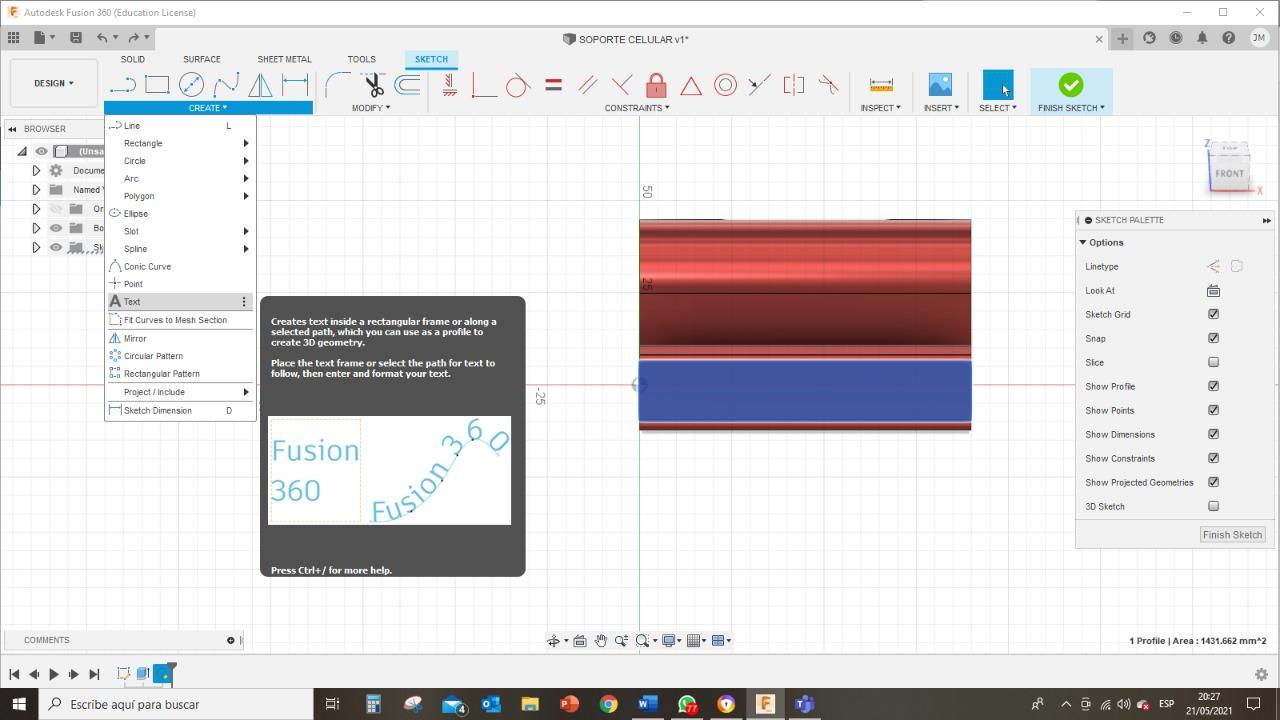The width and height of the screenshot is (1280, 720).
Task: Select the Spline tool in toolbar
Action: click(226, 85)
